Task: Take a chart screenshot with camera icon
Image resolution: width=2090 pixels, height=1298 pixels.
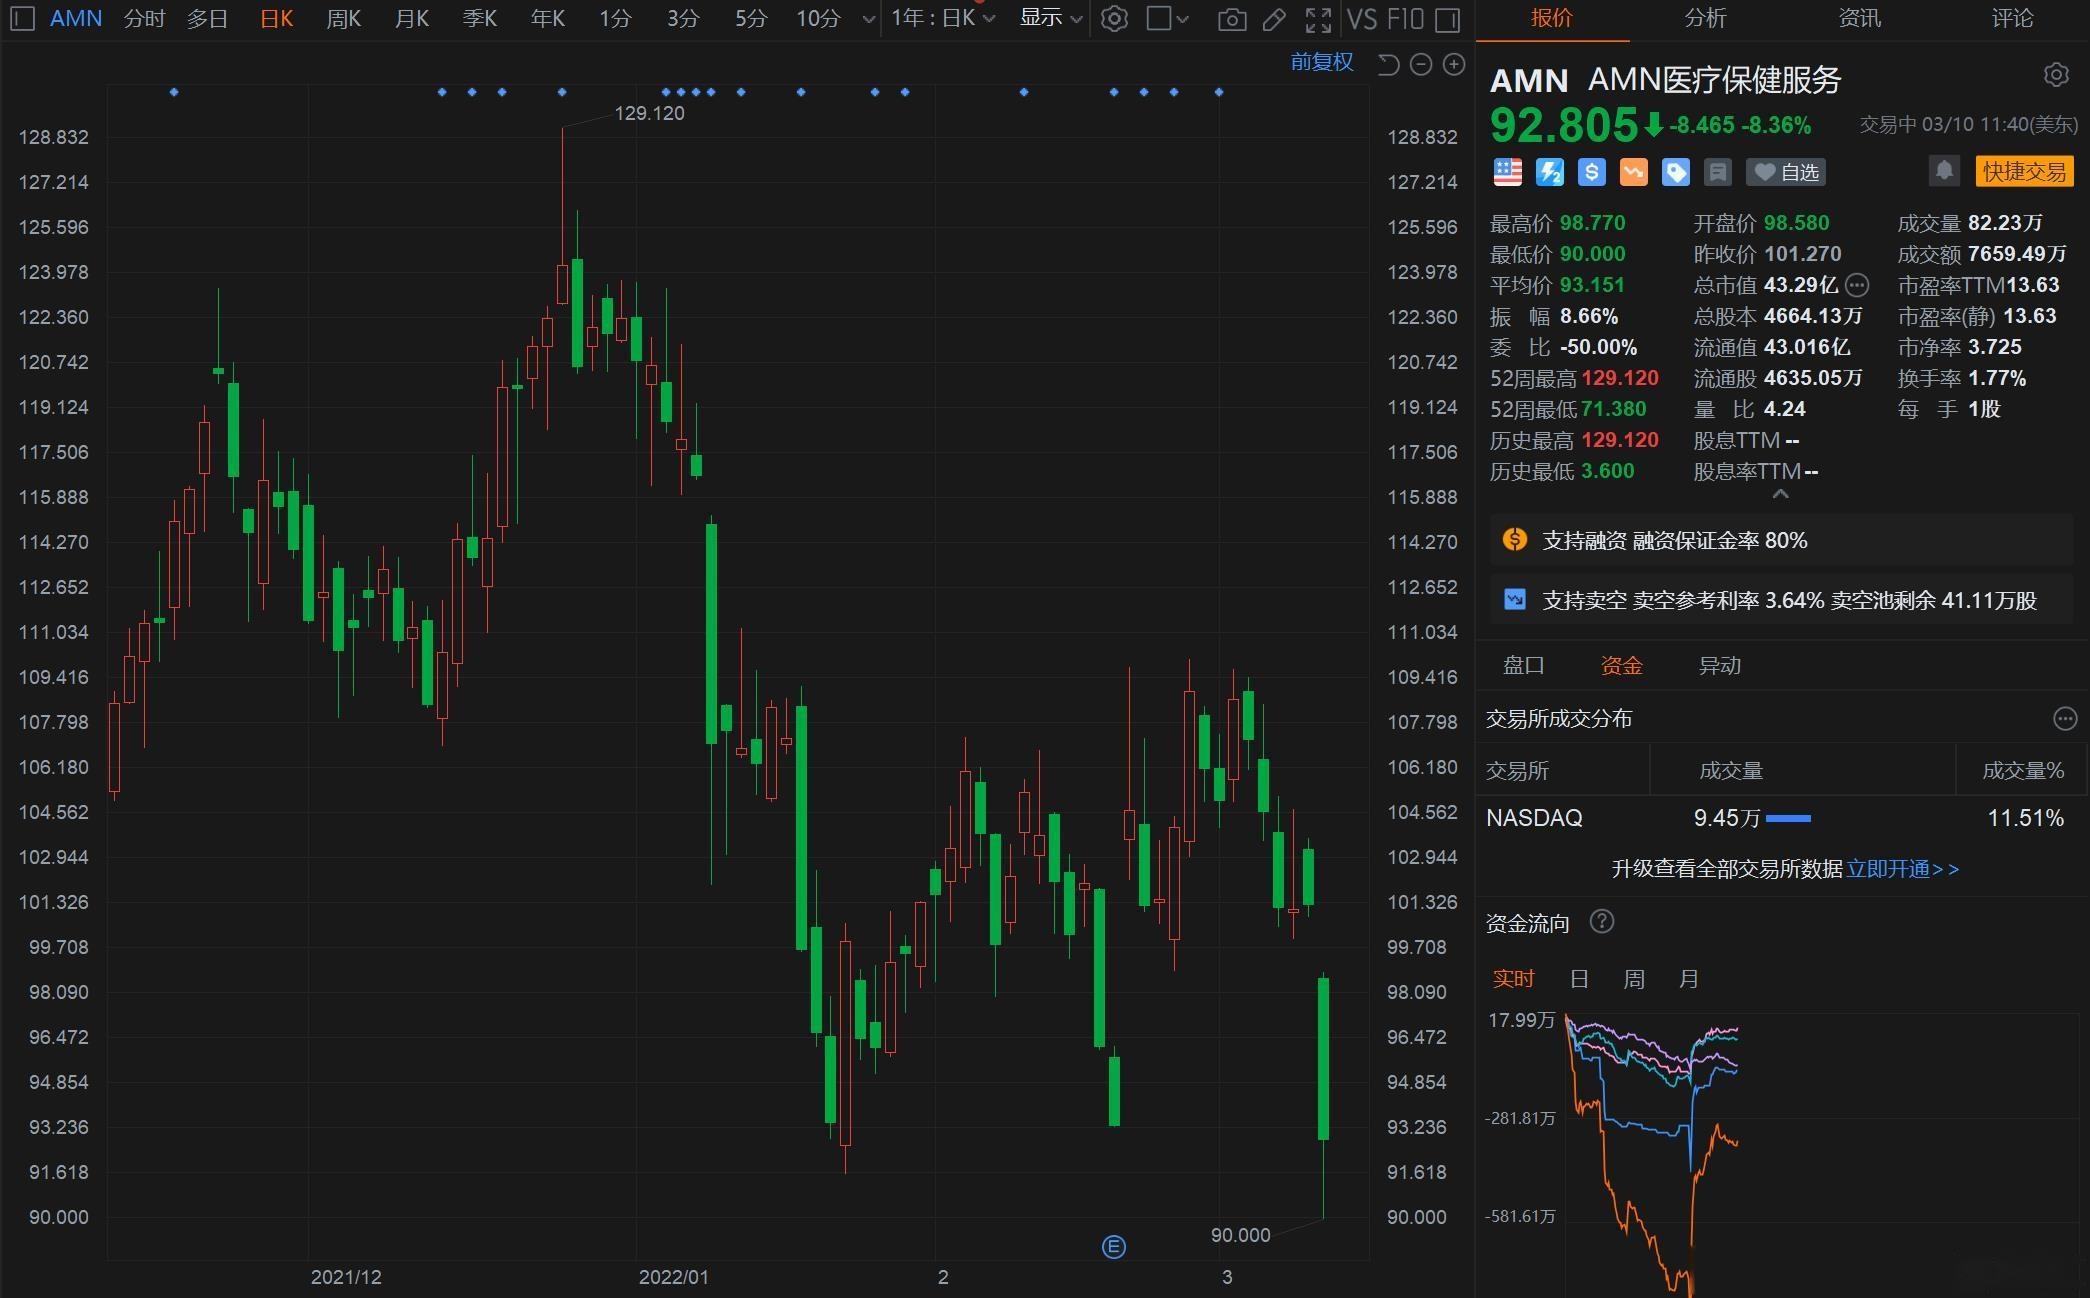Action: tap(1232, 19)
